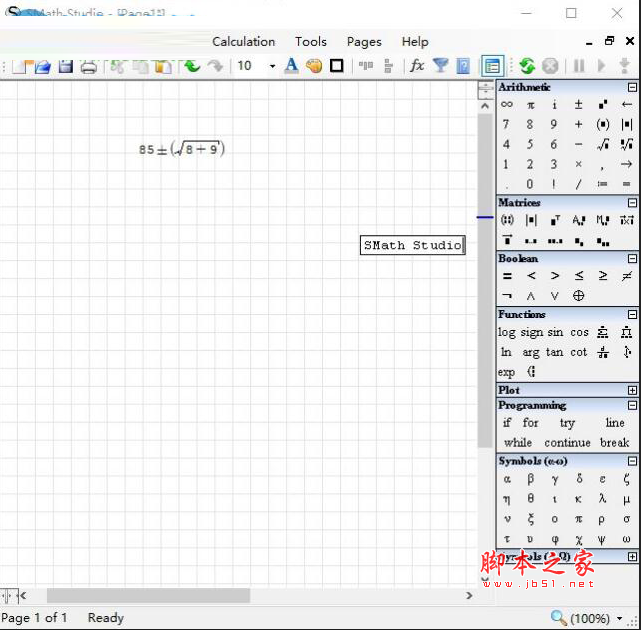The image size is (641, 630).
Task: Click the Save disk icon in toolbar
Action: tap(66, 66)
